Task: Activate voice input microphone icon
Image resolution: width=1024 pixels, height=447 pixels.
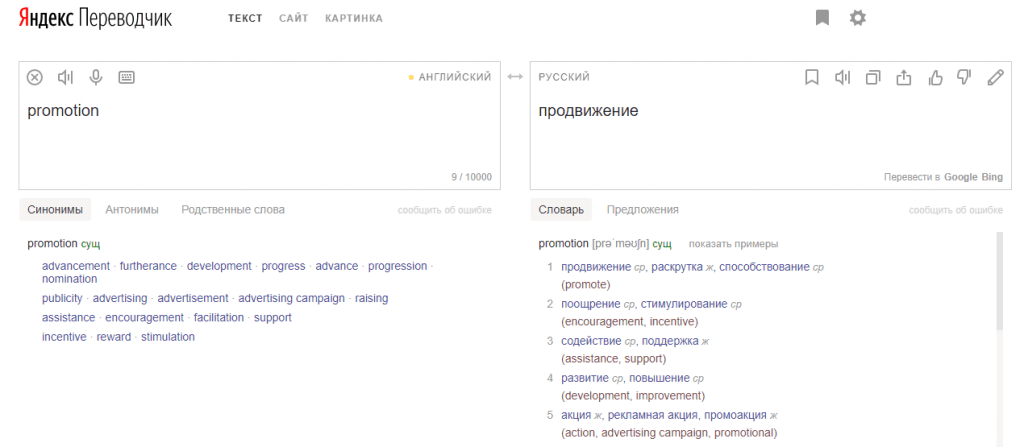Action: tap(96, 78)
